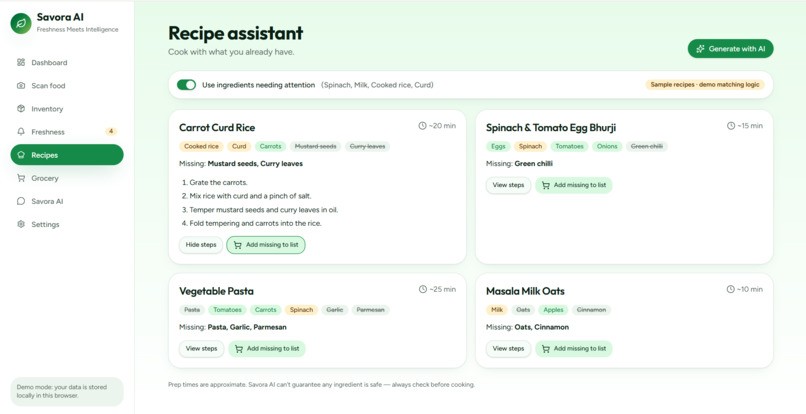
Task: Click the Oats ingredient tag
Action: 523,310
